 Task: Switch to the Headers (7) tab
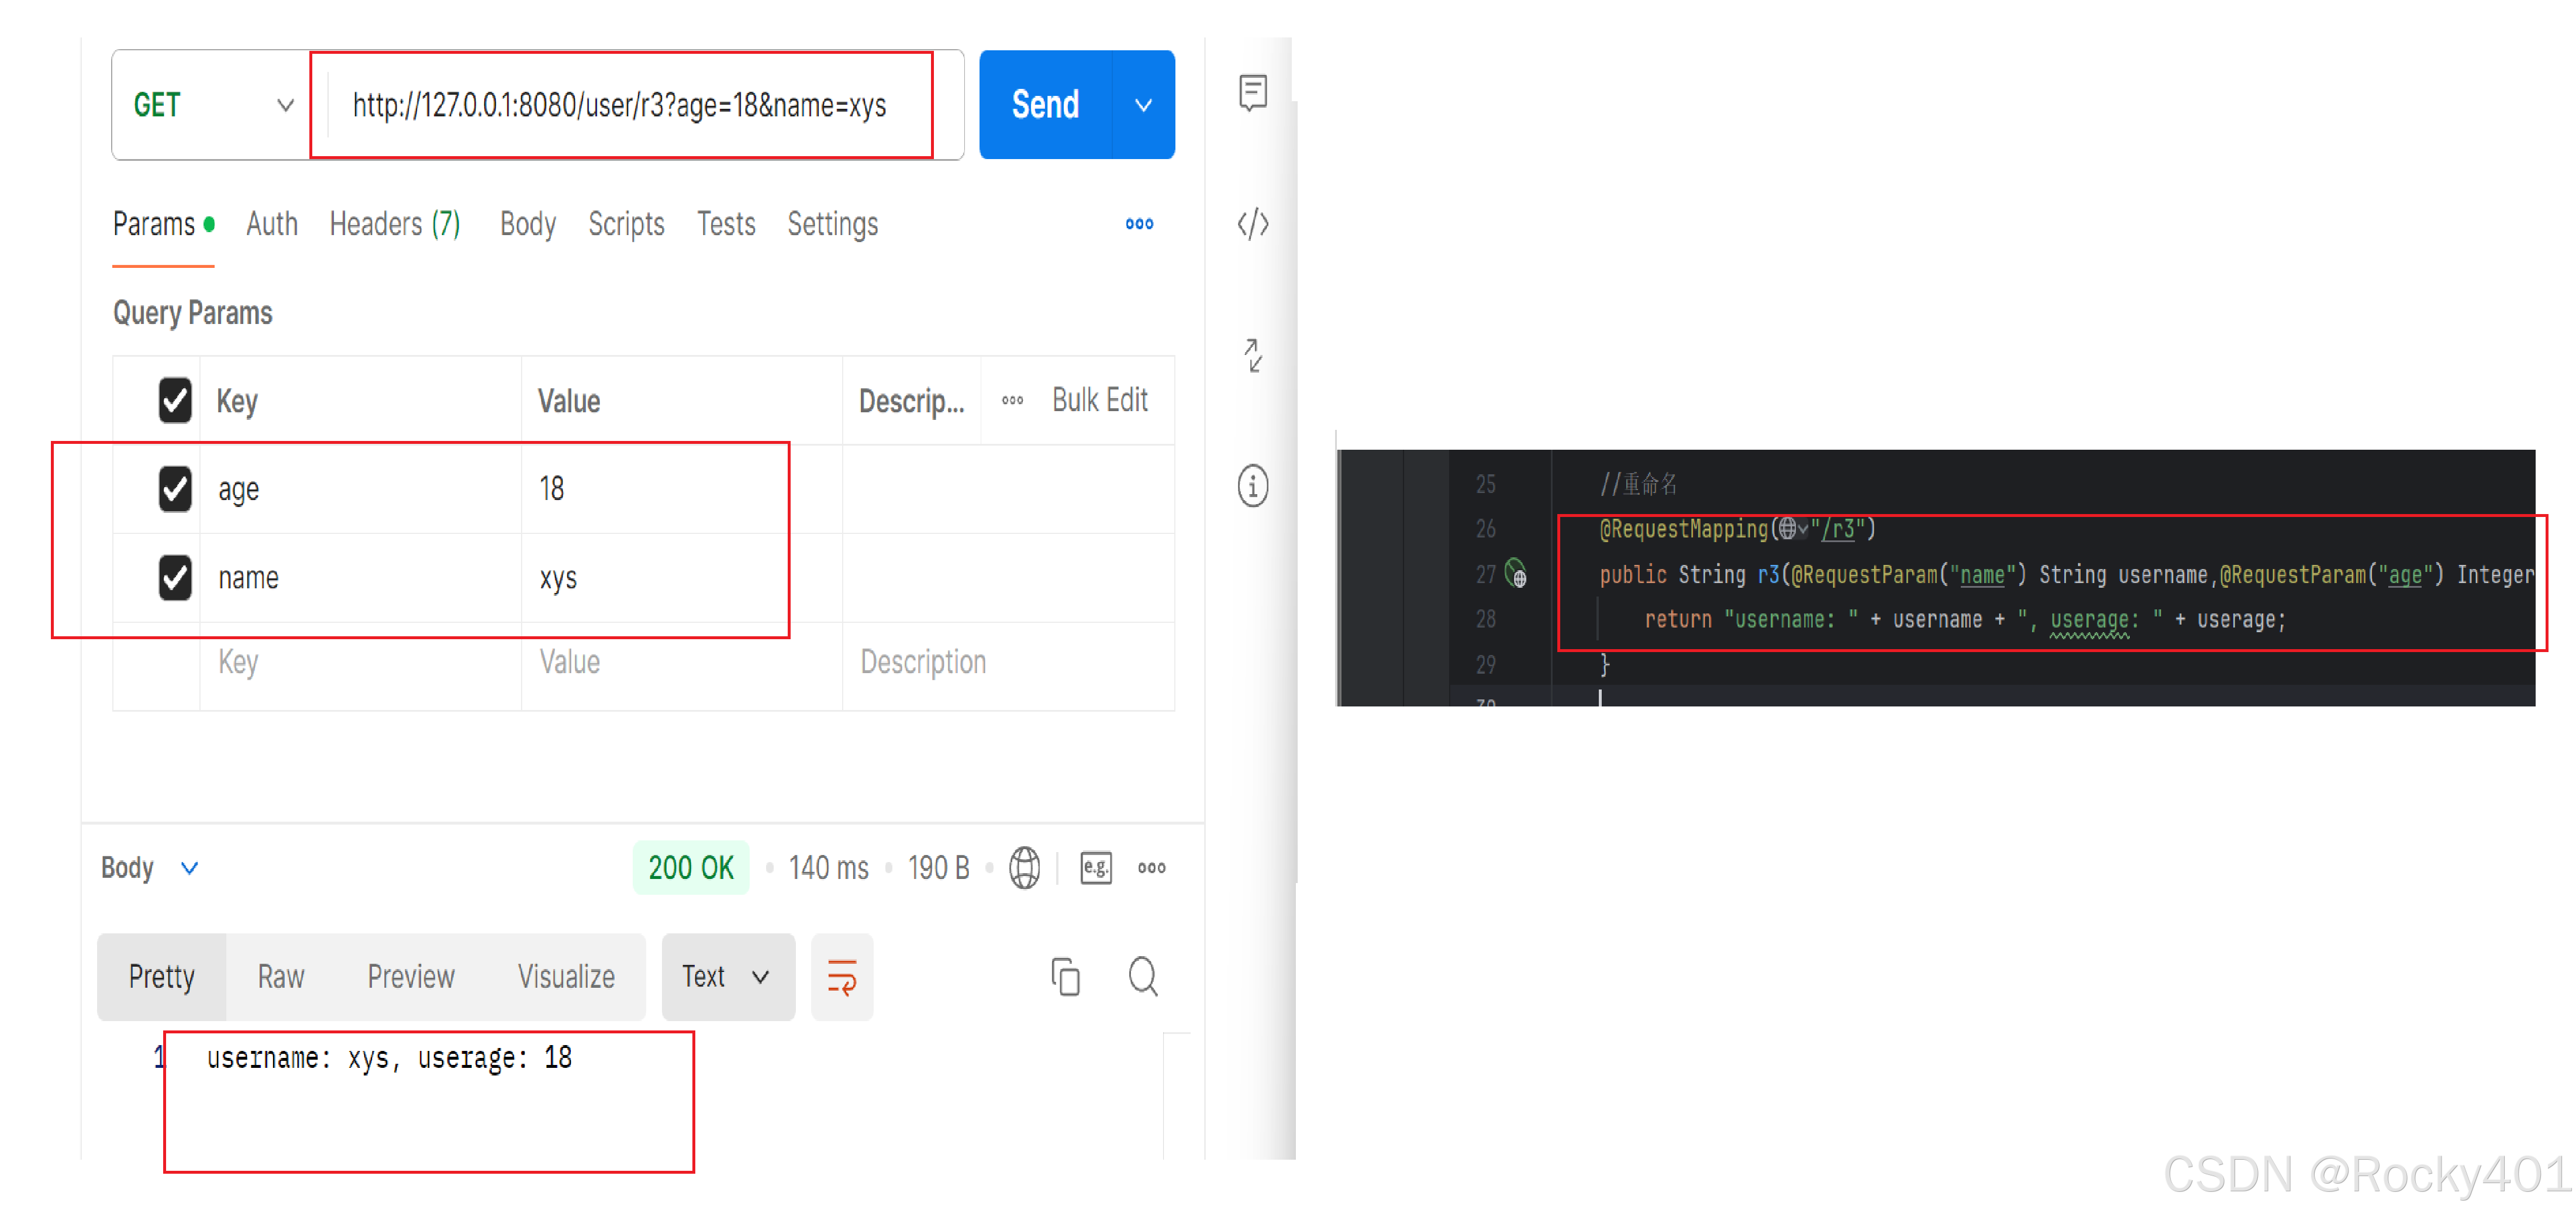(x=395, y=224)
